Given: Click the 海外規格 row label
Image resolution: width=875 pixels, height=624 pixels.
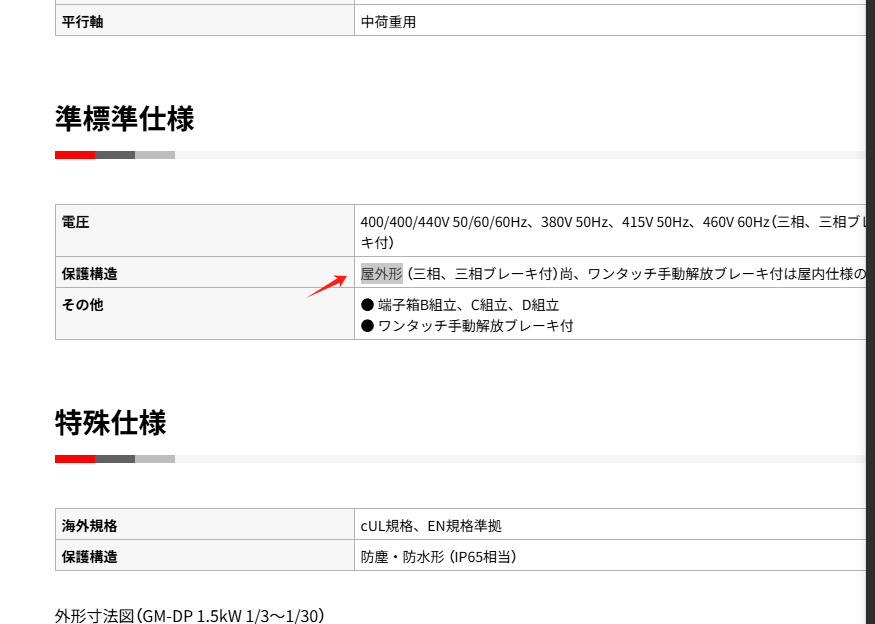Looking at the screenshot, I should [89, 525].
